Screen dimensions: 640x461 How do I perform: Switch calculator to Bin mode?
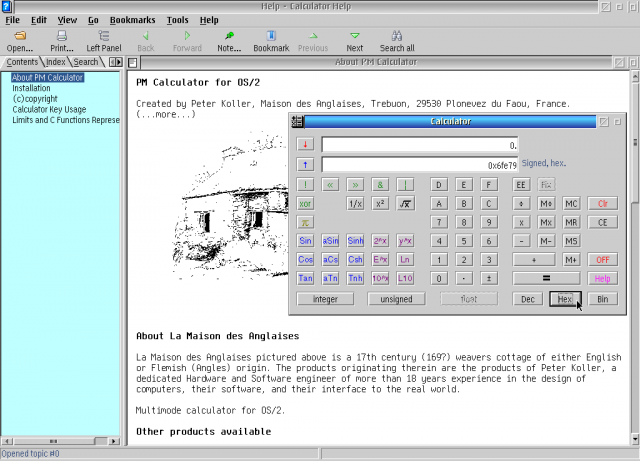pyautogui.click(x=602, y=299)
